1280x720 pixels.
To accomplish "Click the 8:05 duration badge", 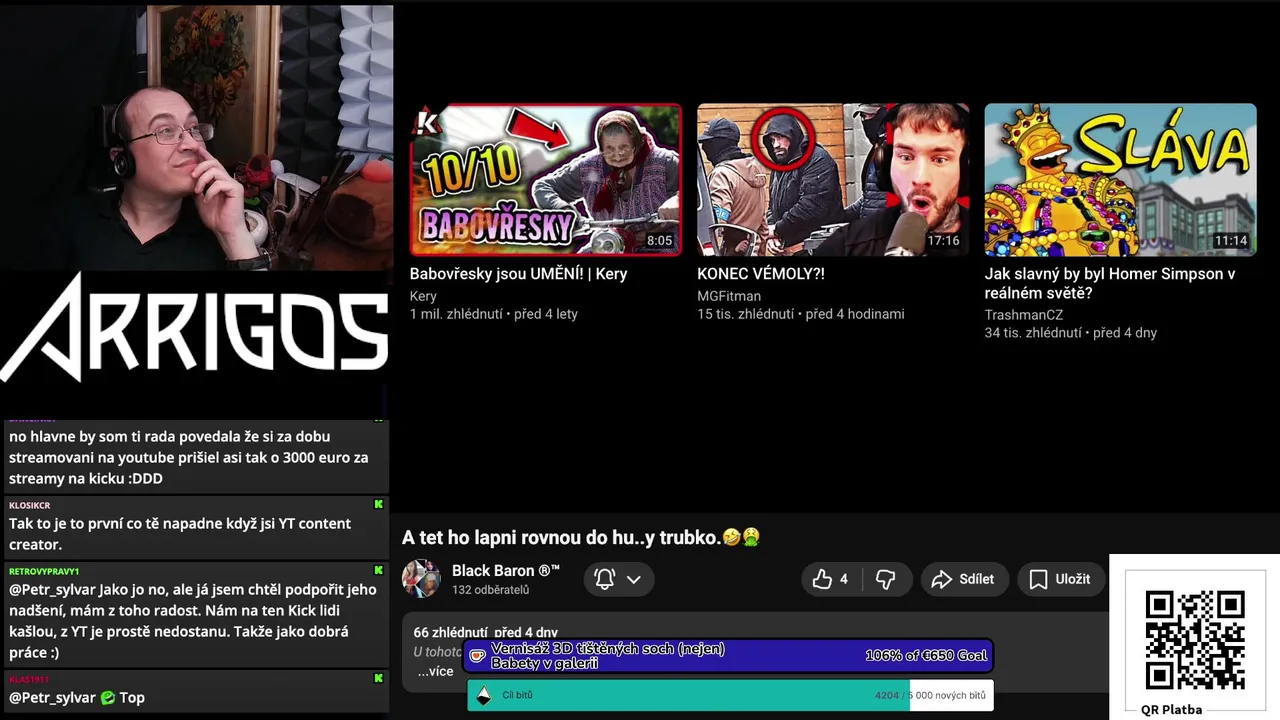I will [659, 241].
